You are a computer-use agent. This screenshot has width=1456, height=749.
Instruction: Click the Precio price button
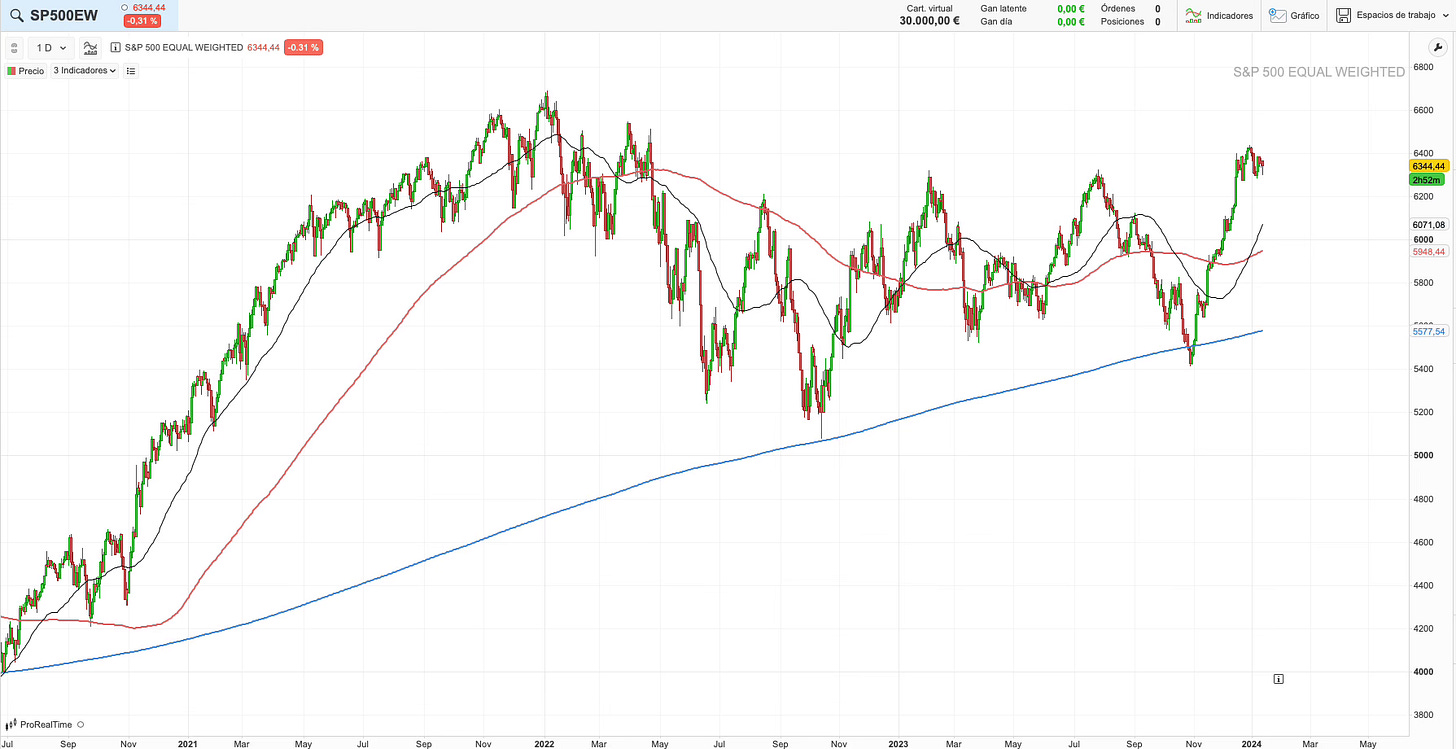(26, 71)
